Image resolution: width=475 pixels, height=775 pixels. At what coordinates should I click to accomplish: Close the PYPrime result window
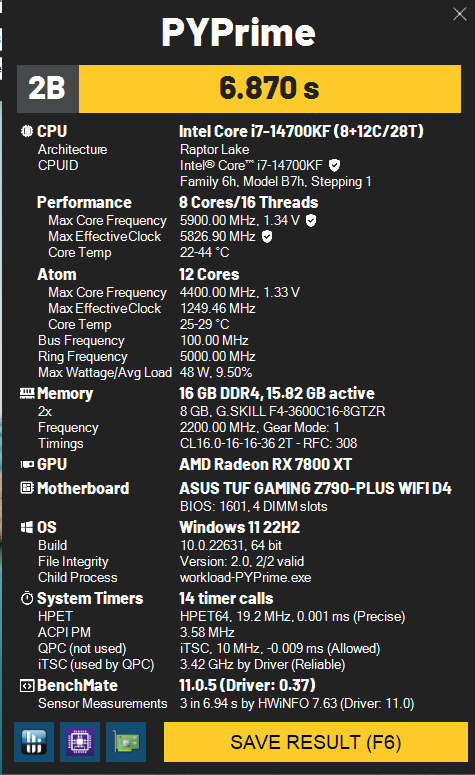click(460, 14)
